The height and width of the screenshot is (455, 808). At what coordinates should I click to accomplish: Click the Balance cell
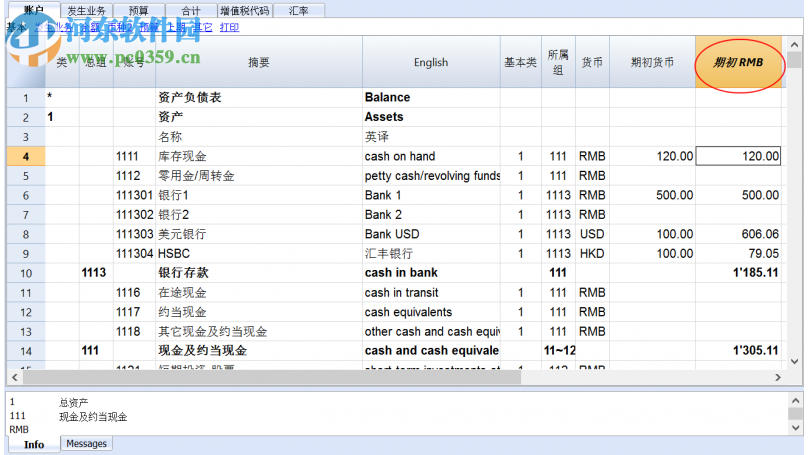point(431,97)
